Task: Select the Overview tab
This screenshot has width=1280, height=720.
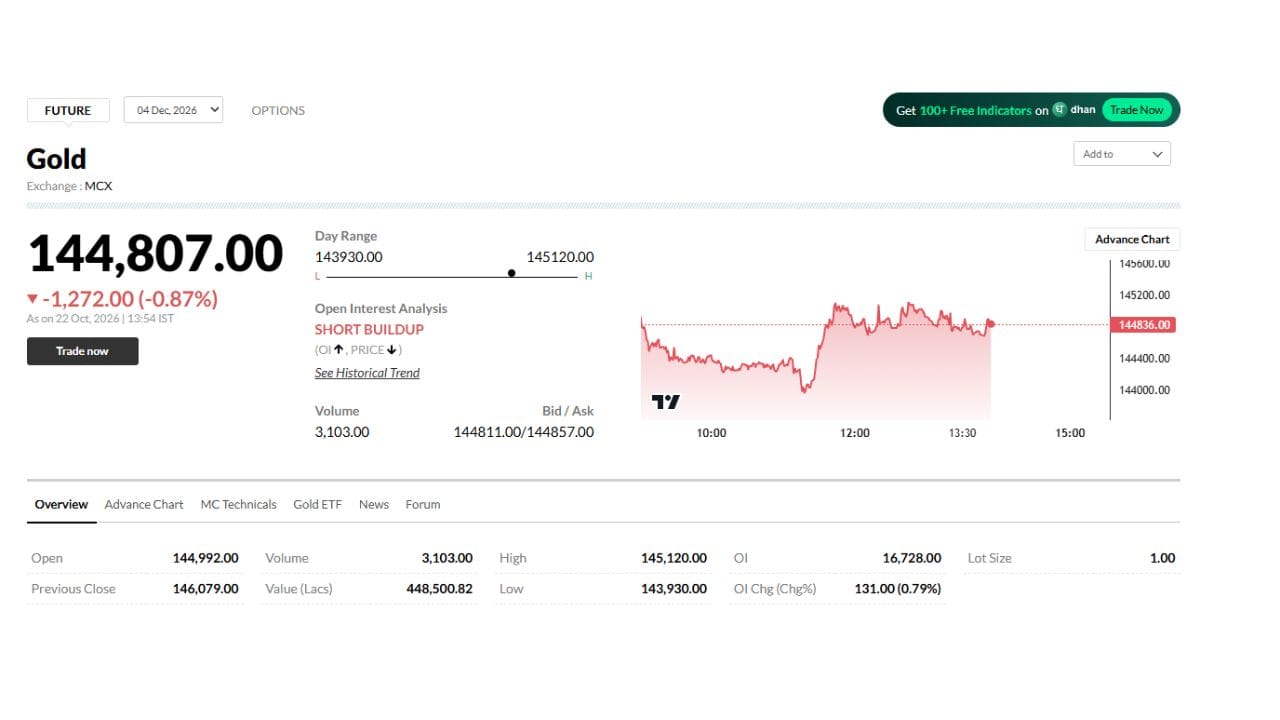Action: point(61,504)
